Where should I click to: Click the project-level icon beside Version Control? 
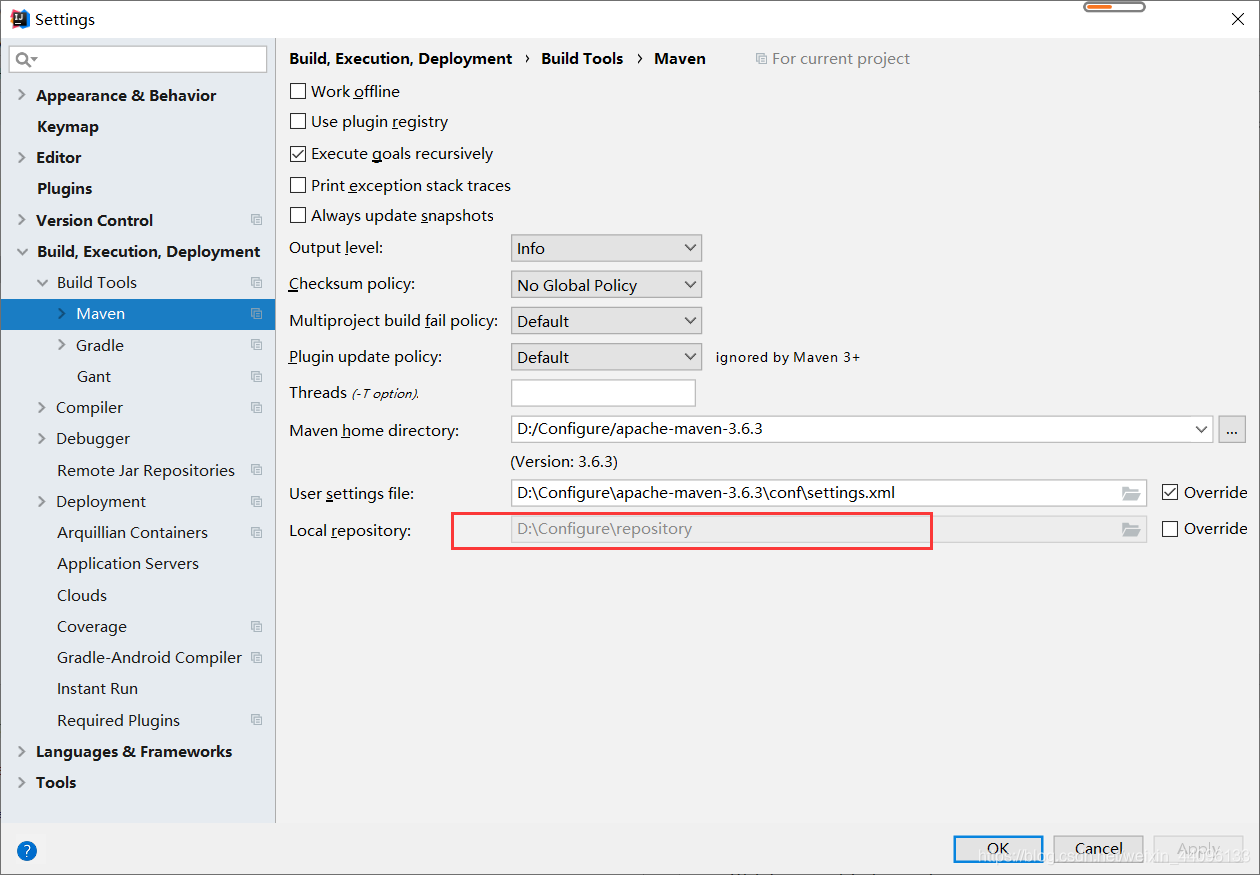pyautogui.click(x=257, y=220)
